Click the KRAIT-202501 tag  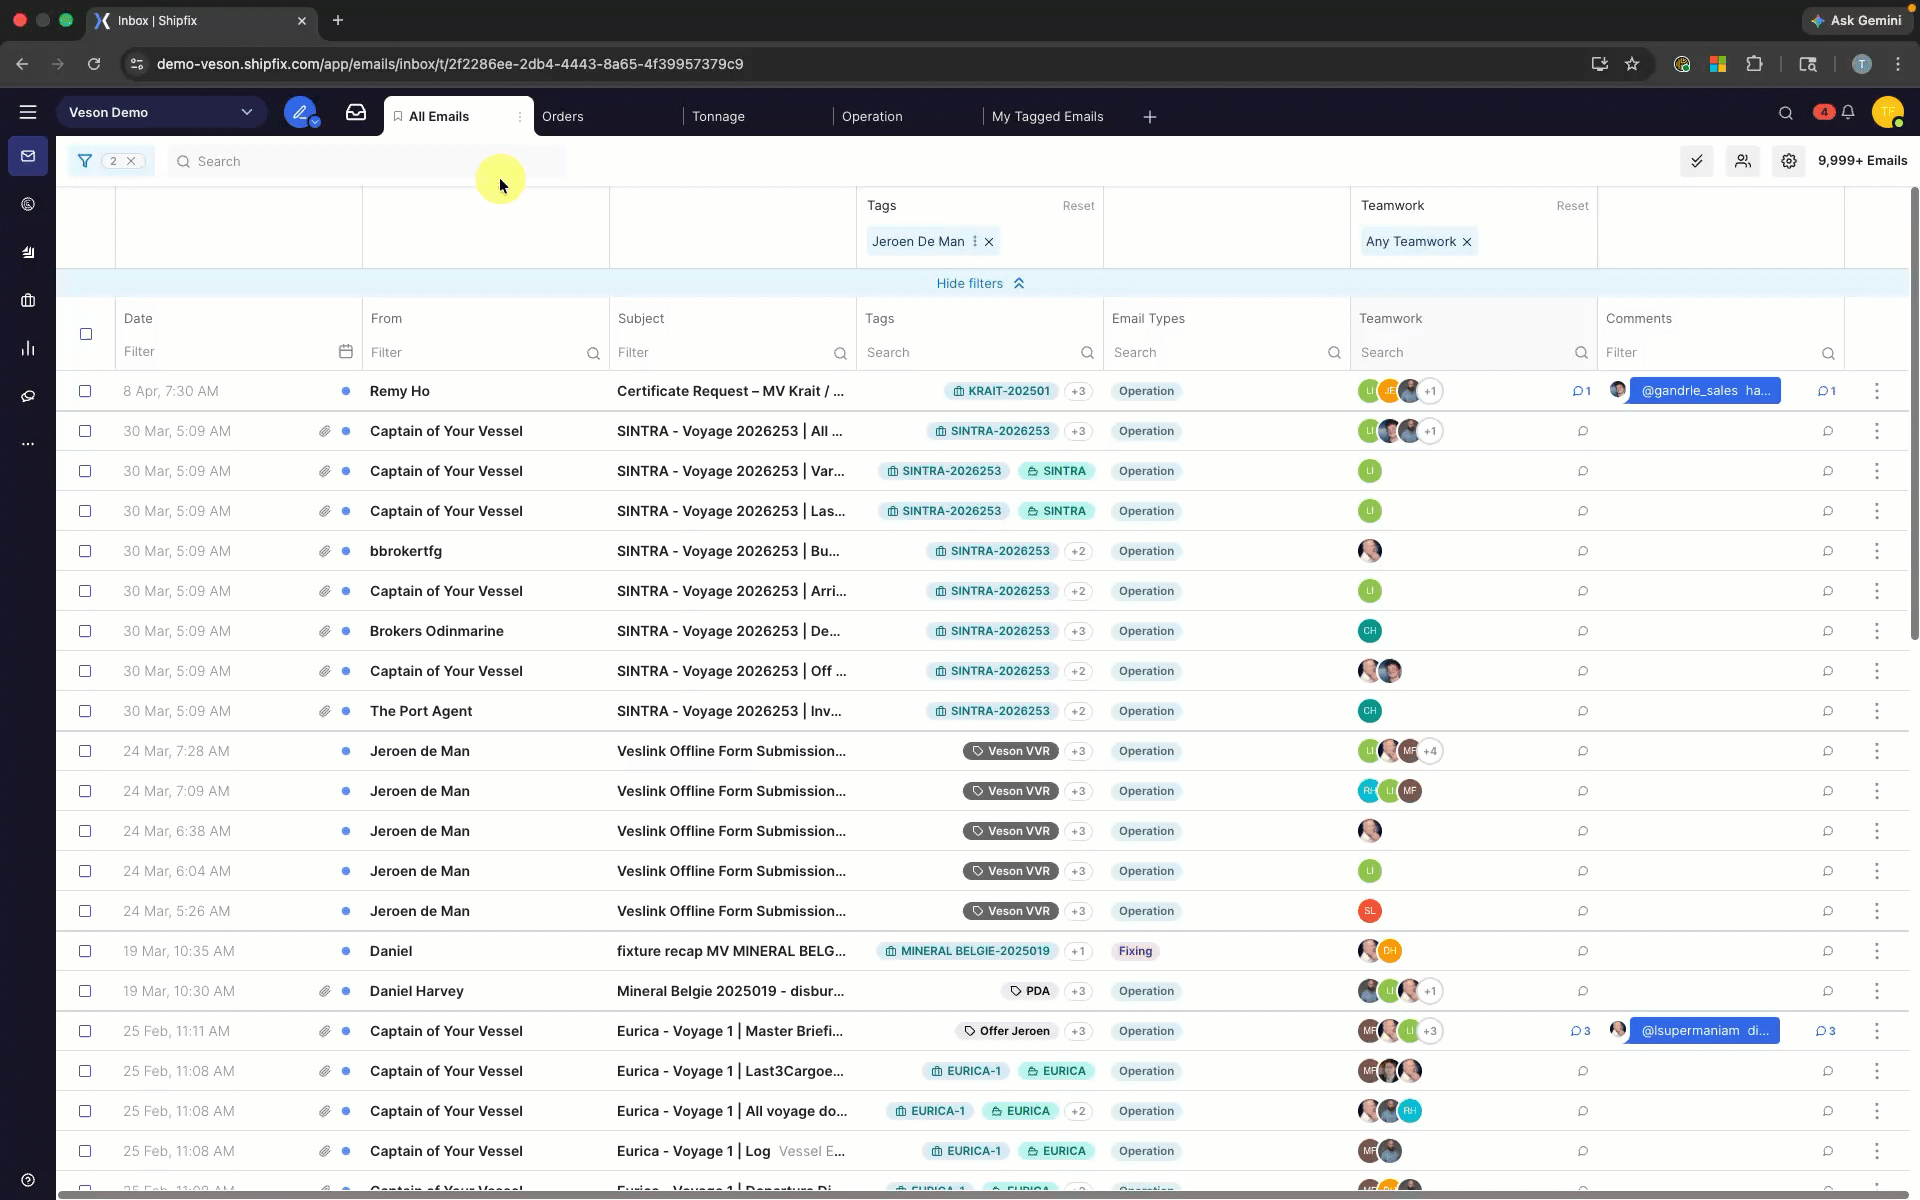[1000, 391]
